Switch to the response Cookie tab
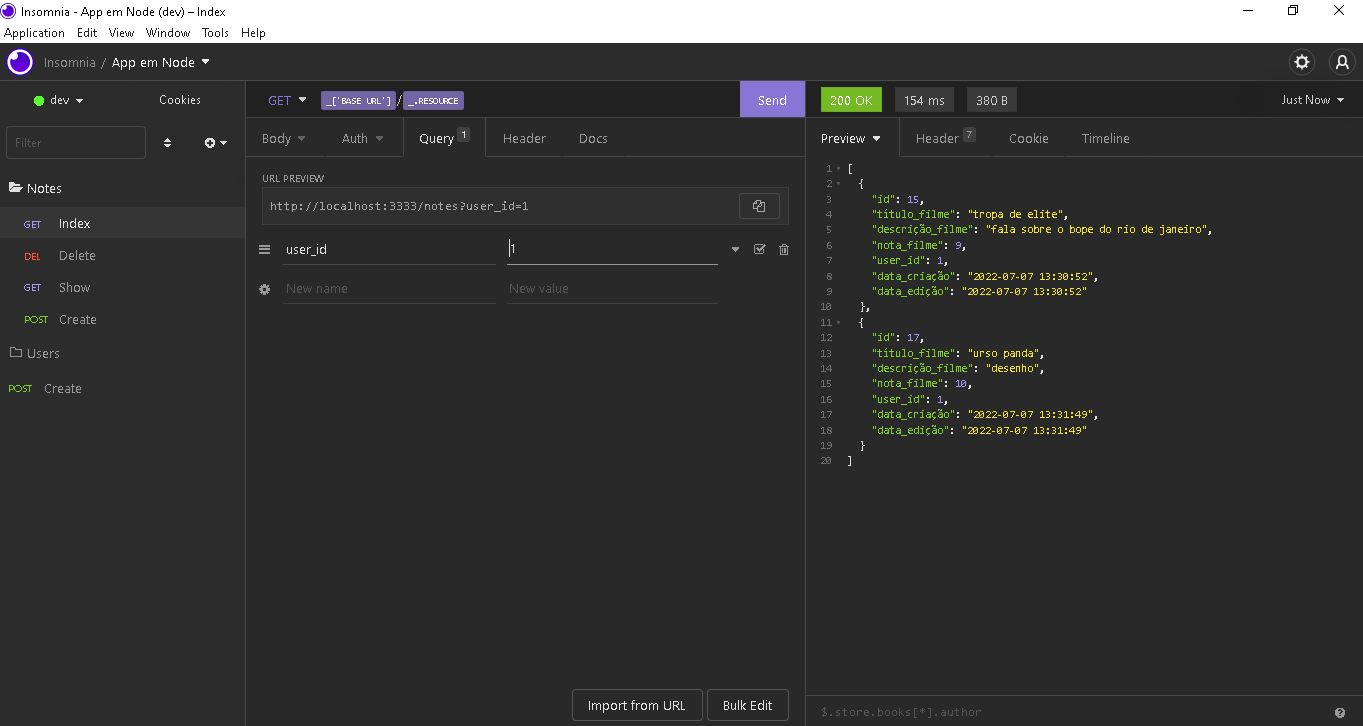 click(1028, 138)
